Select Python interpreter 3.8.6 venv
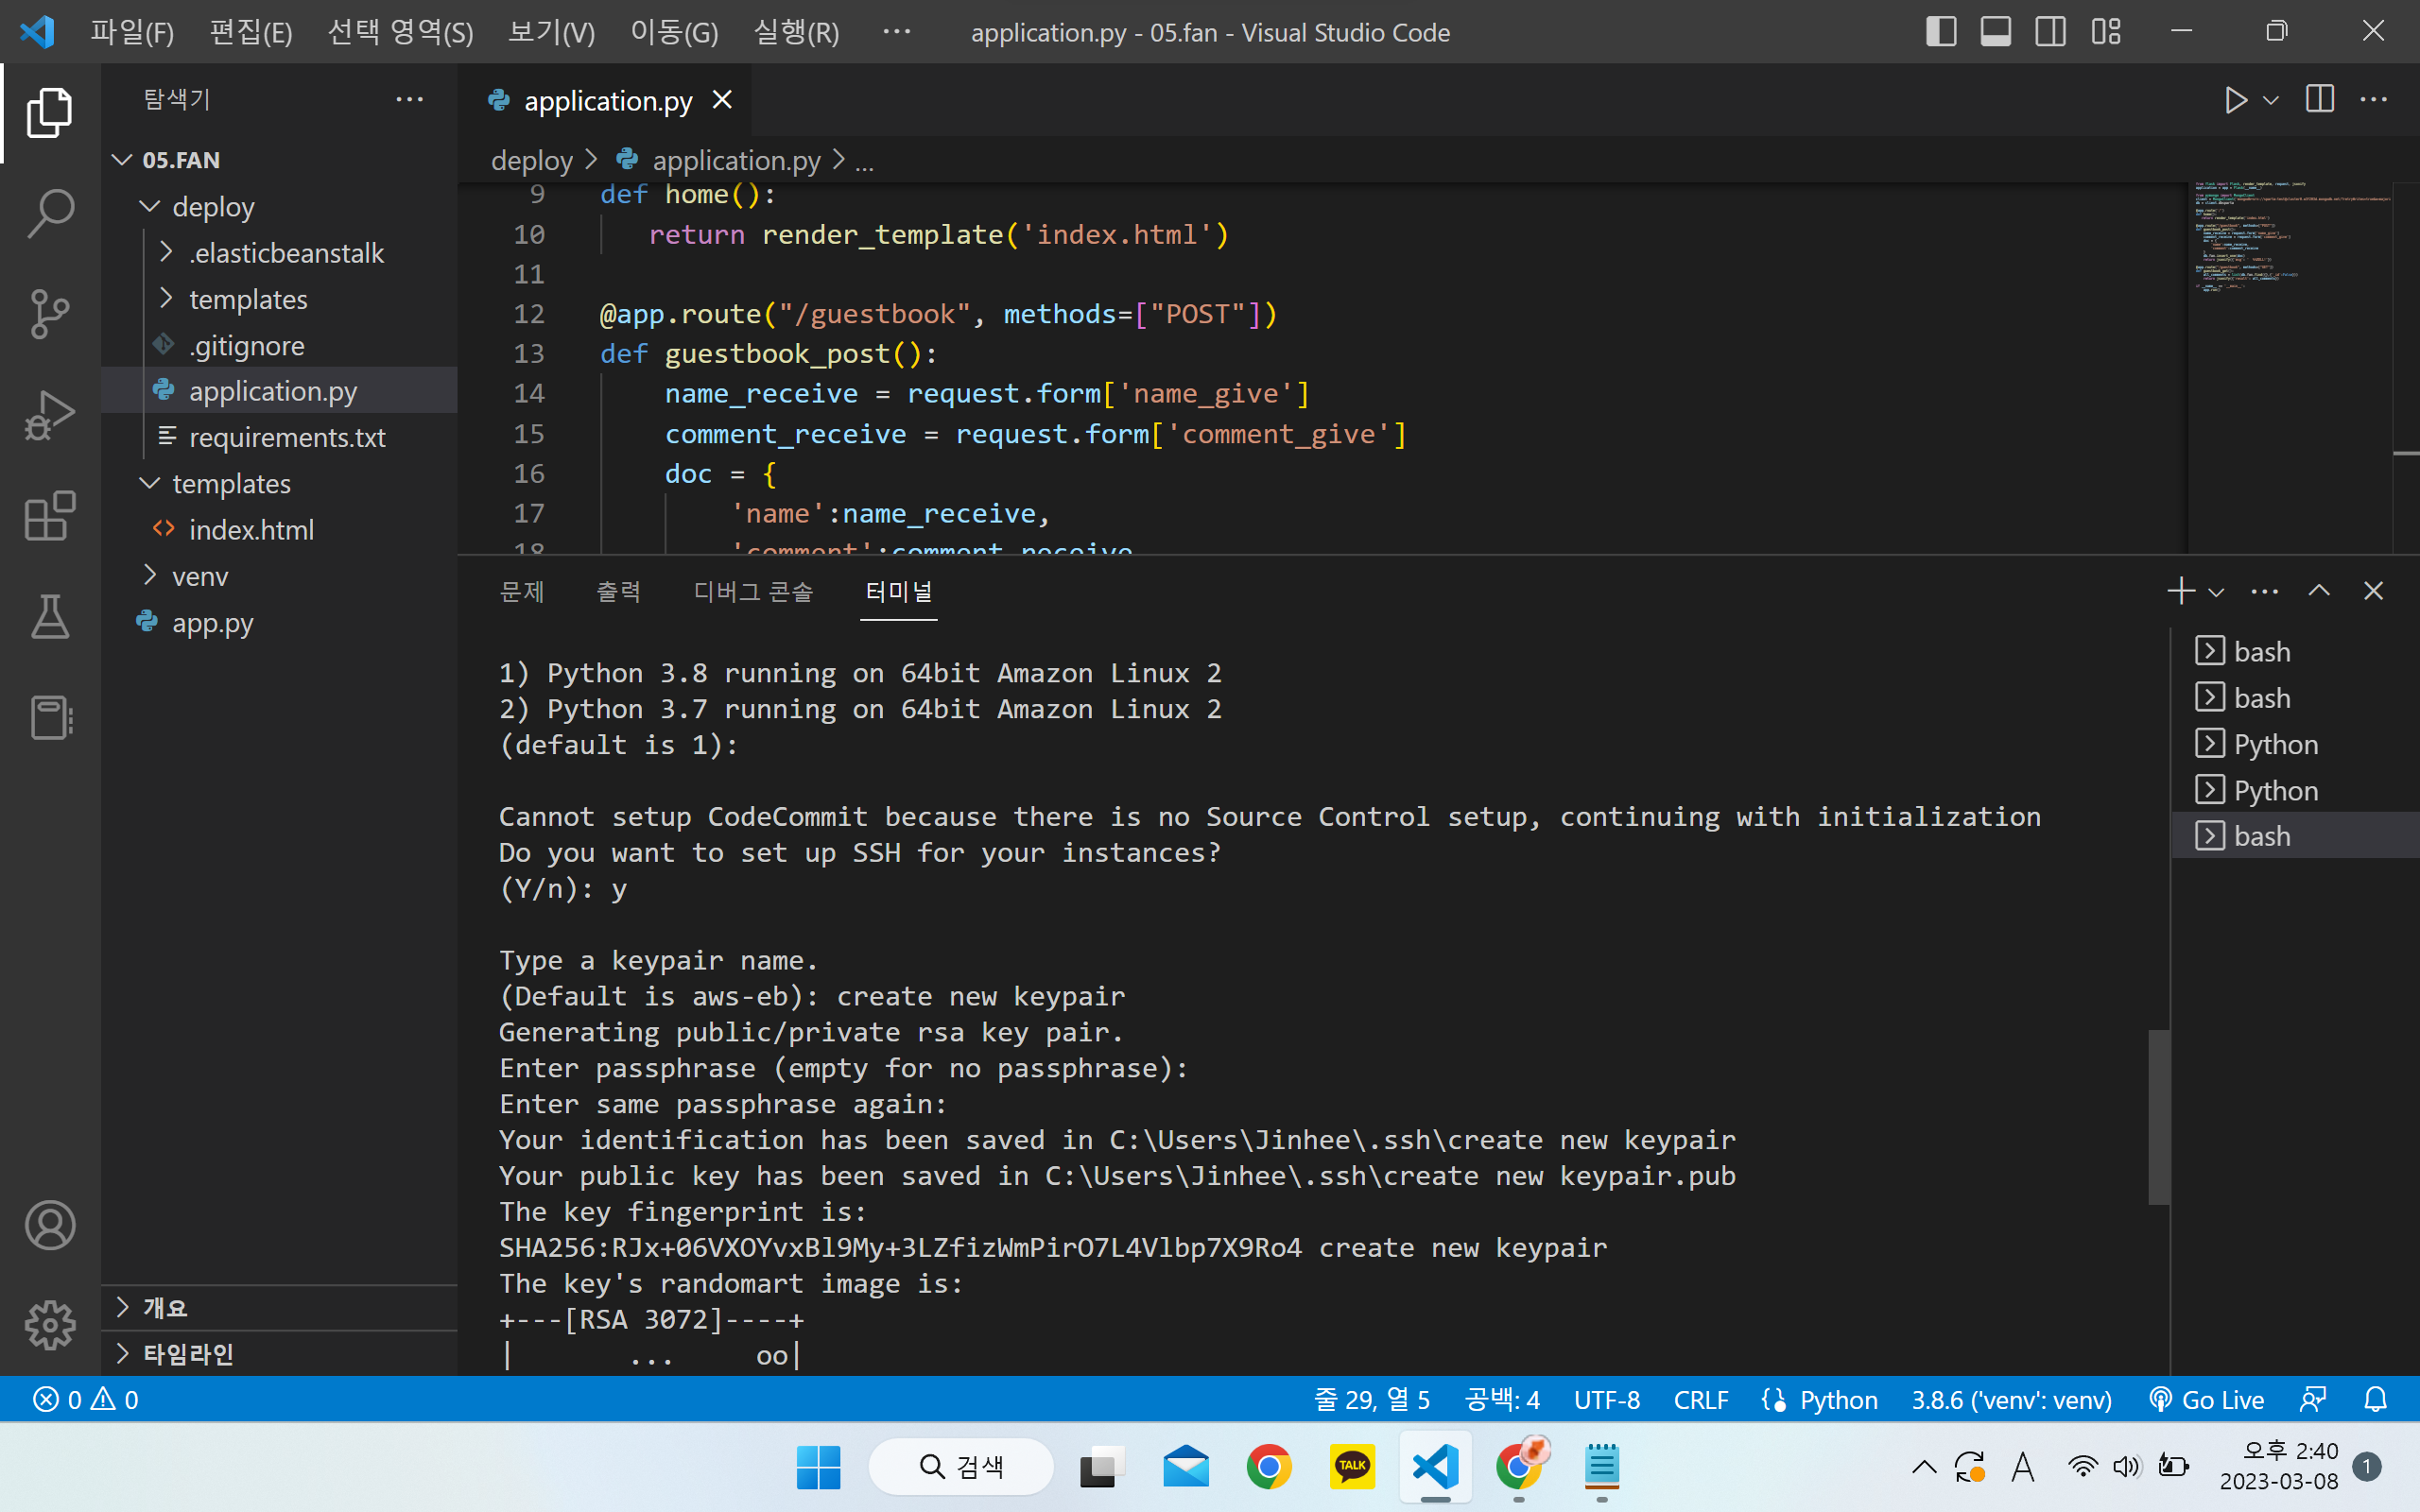 (2011, 1399)
